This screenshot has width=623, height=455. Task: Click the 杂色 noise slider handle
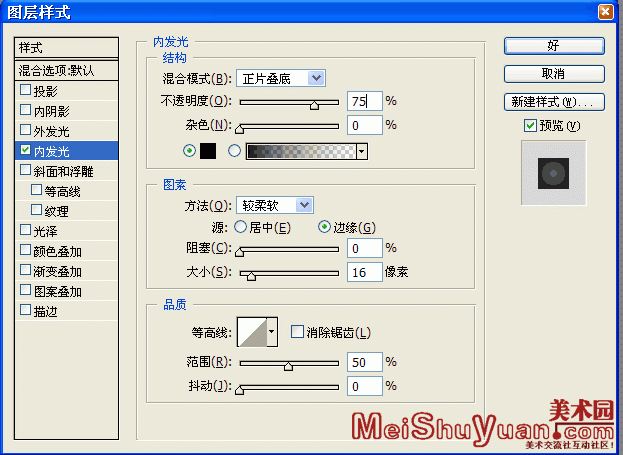[239, 129]
